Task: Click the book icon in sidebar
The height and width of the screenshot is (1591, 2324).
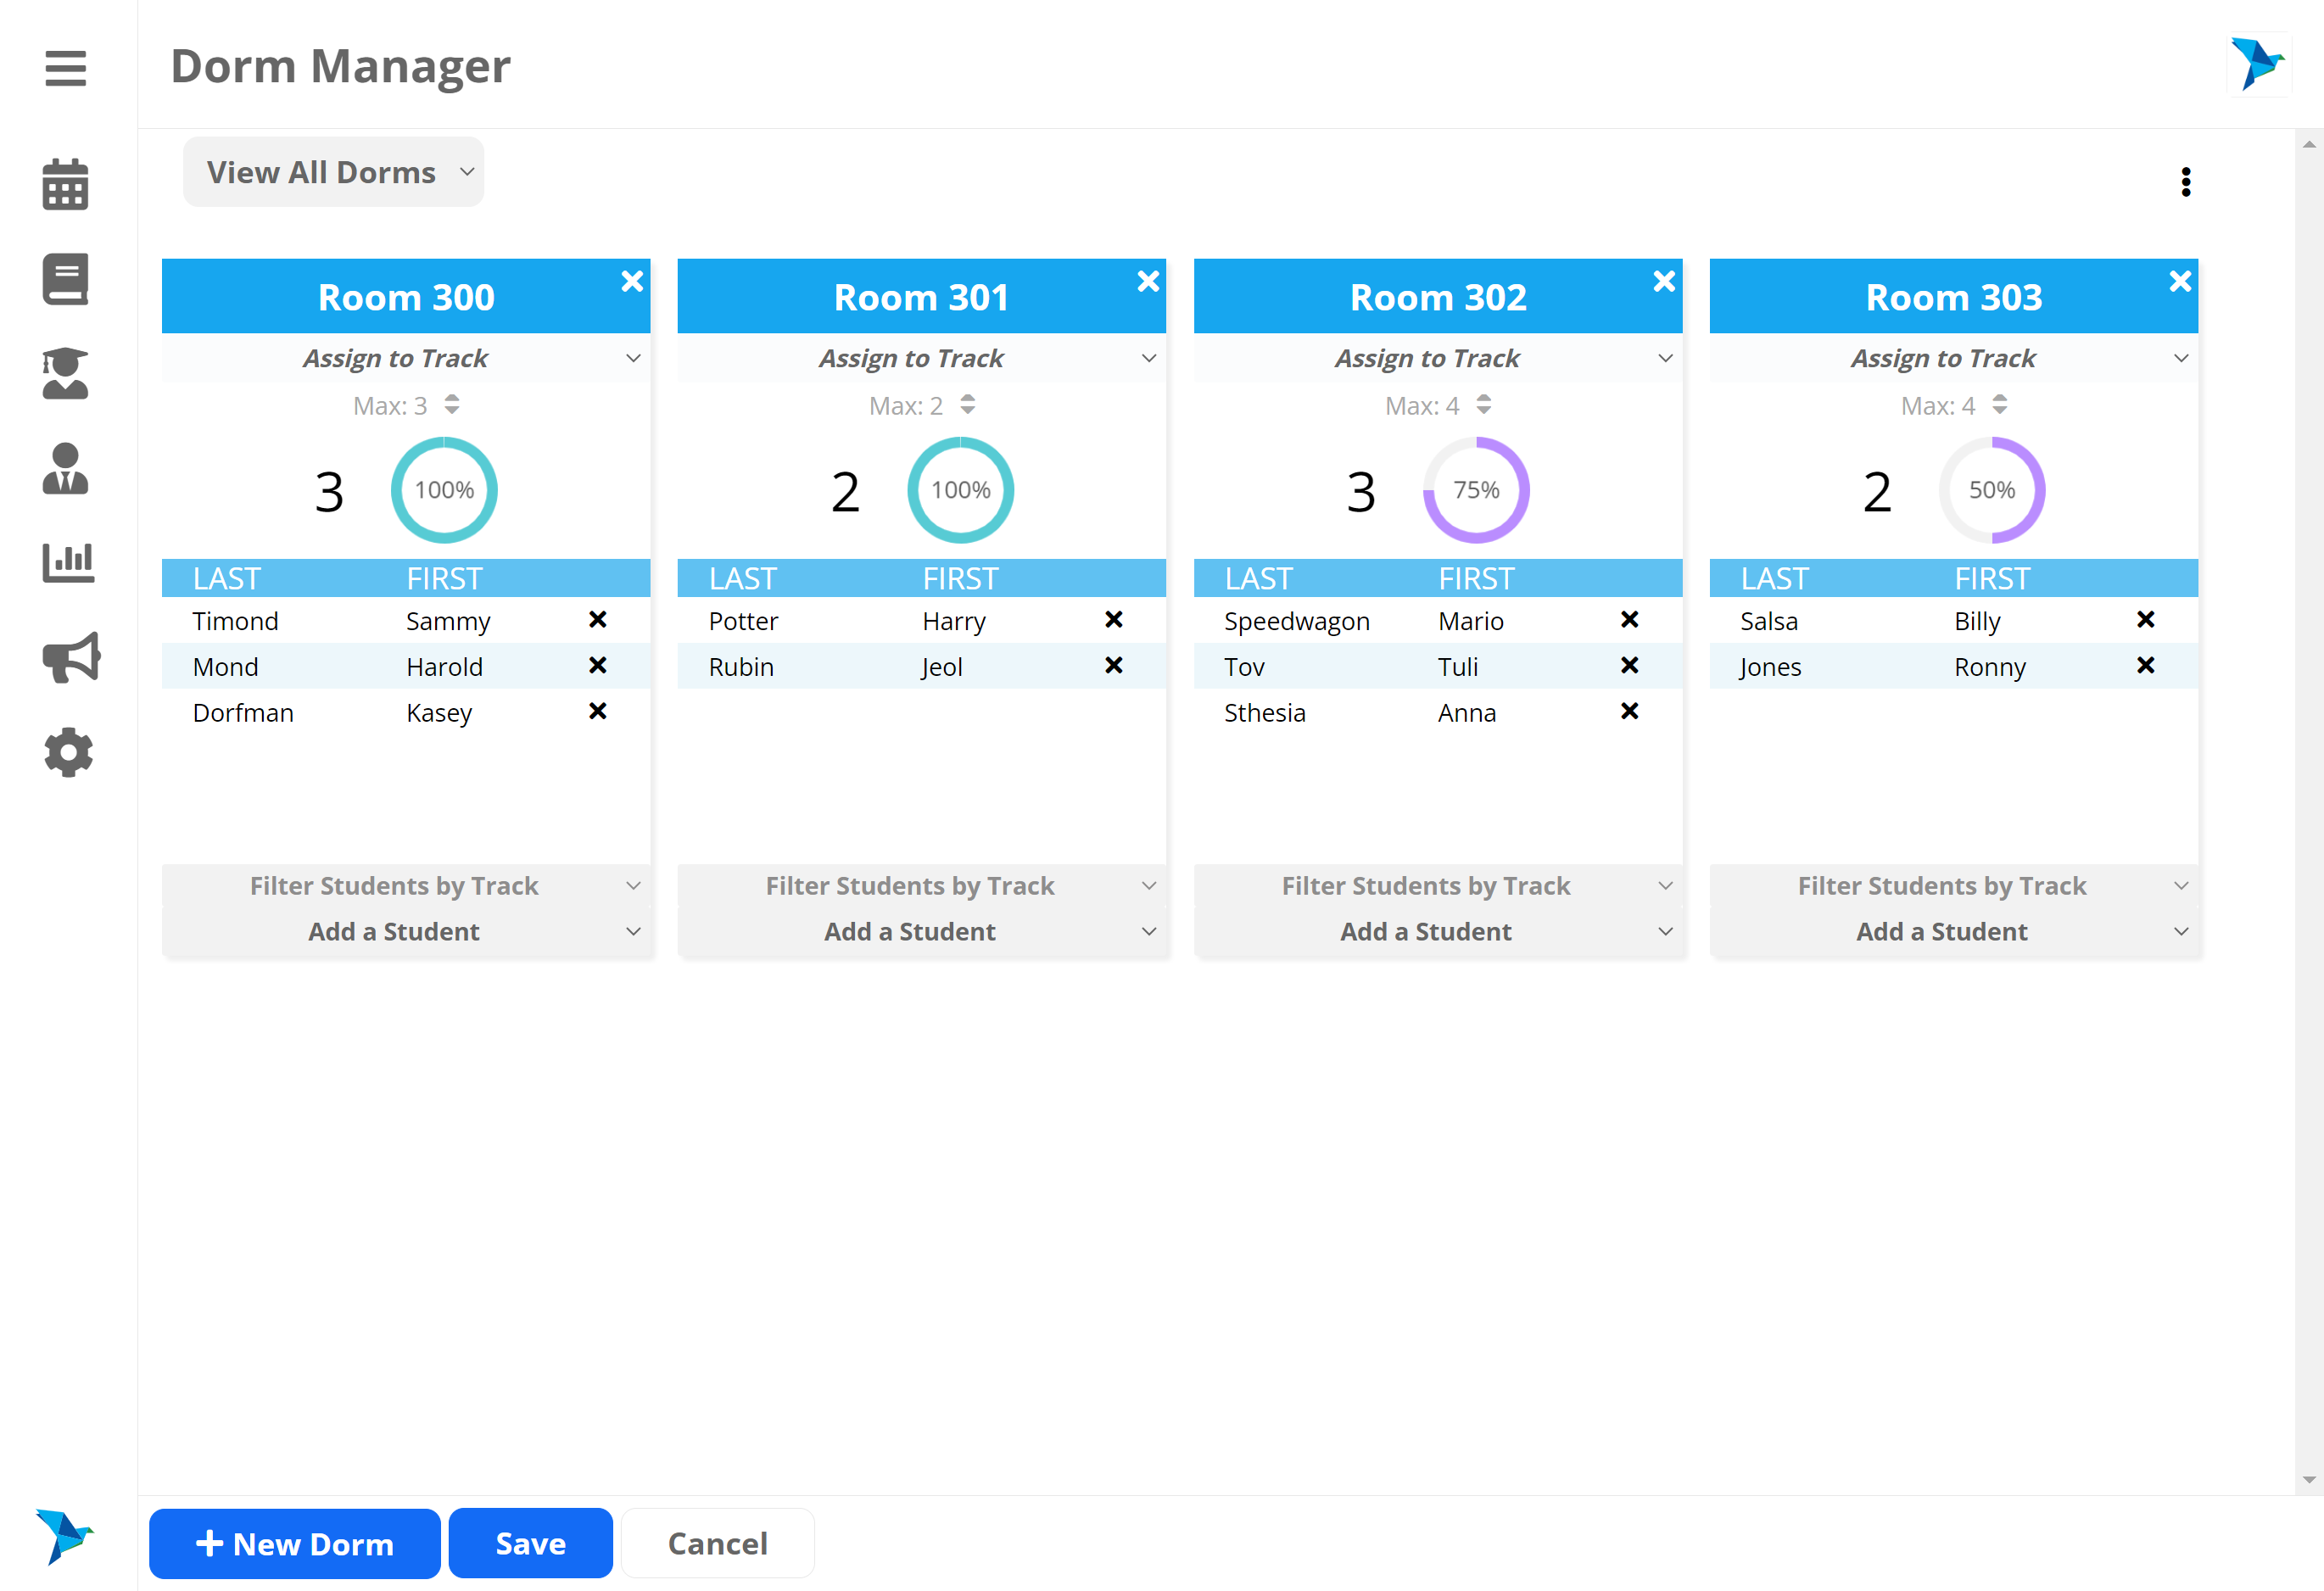Action: pyautogui.click(x=65, y=279)
